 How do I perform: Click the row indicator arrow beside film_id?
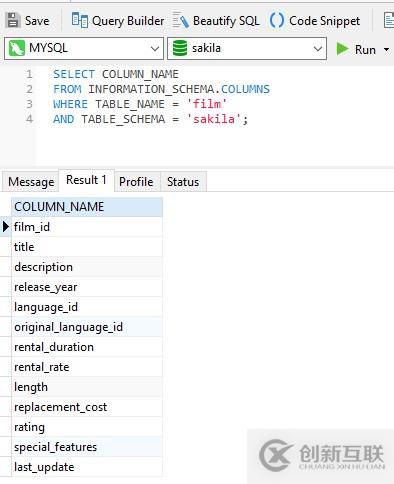(x=6, y=227)
